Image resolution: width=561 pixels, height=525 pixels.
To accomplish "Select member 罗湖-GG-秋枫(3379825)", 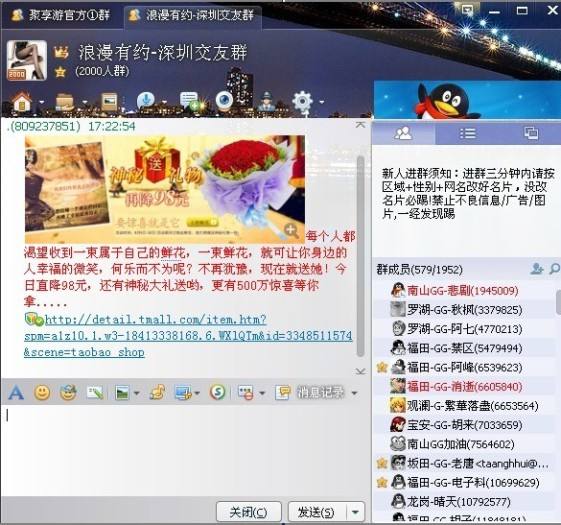I will pyautogui.click(x=465, y=310).
